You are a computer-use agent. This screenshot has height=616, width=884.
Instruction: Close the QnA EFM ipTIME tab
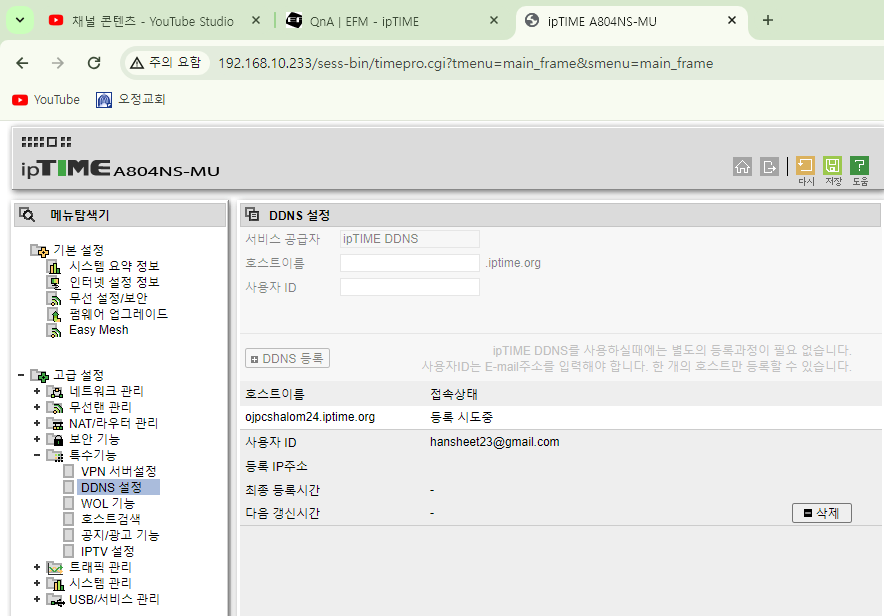(494, 20)
